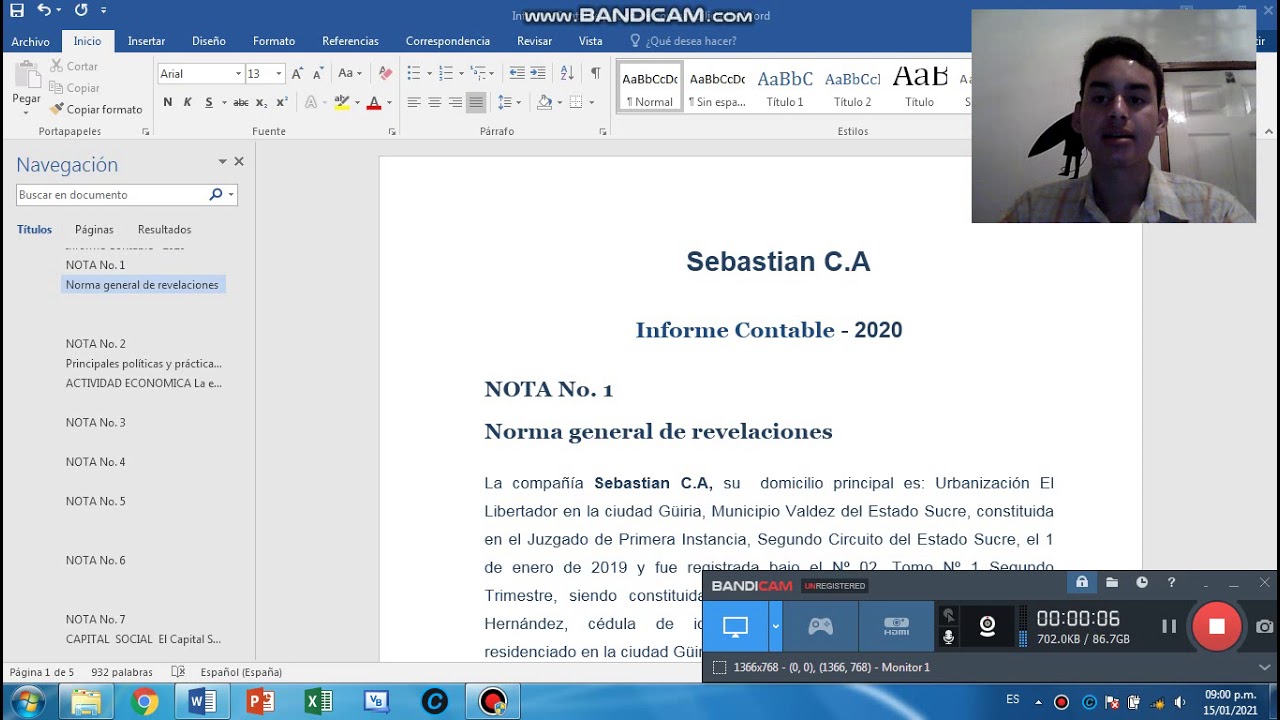Click the Bandicam lock icon
The width and height of the screenshot is (1280, 720).
(x=1081, y=582)
